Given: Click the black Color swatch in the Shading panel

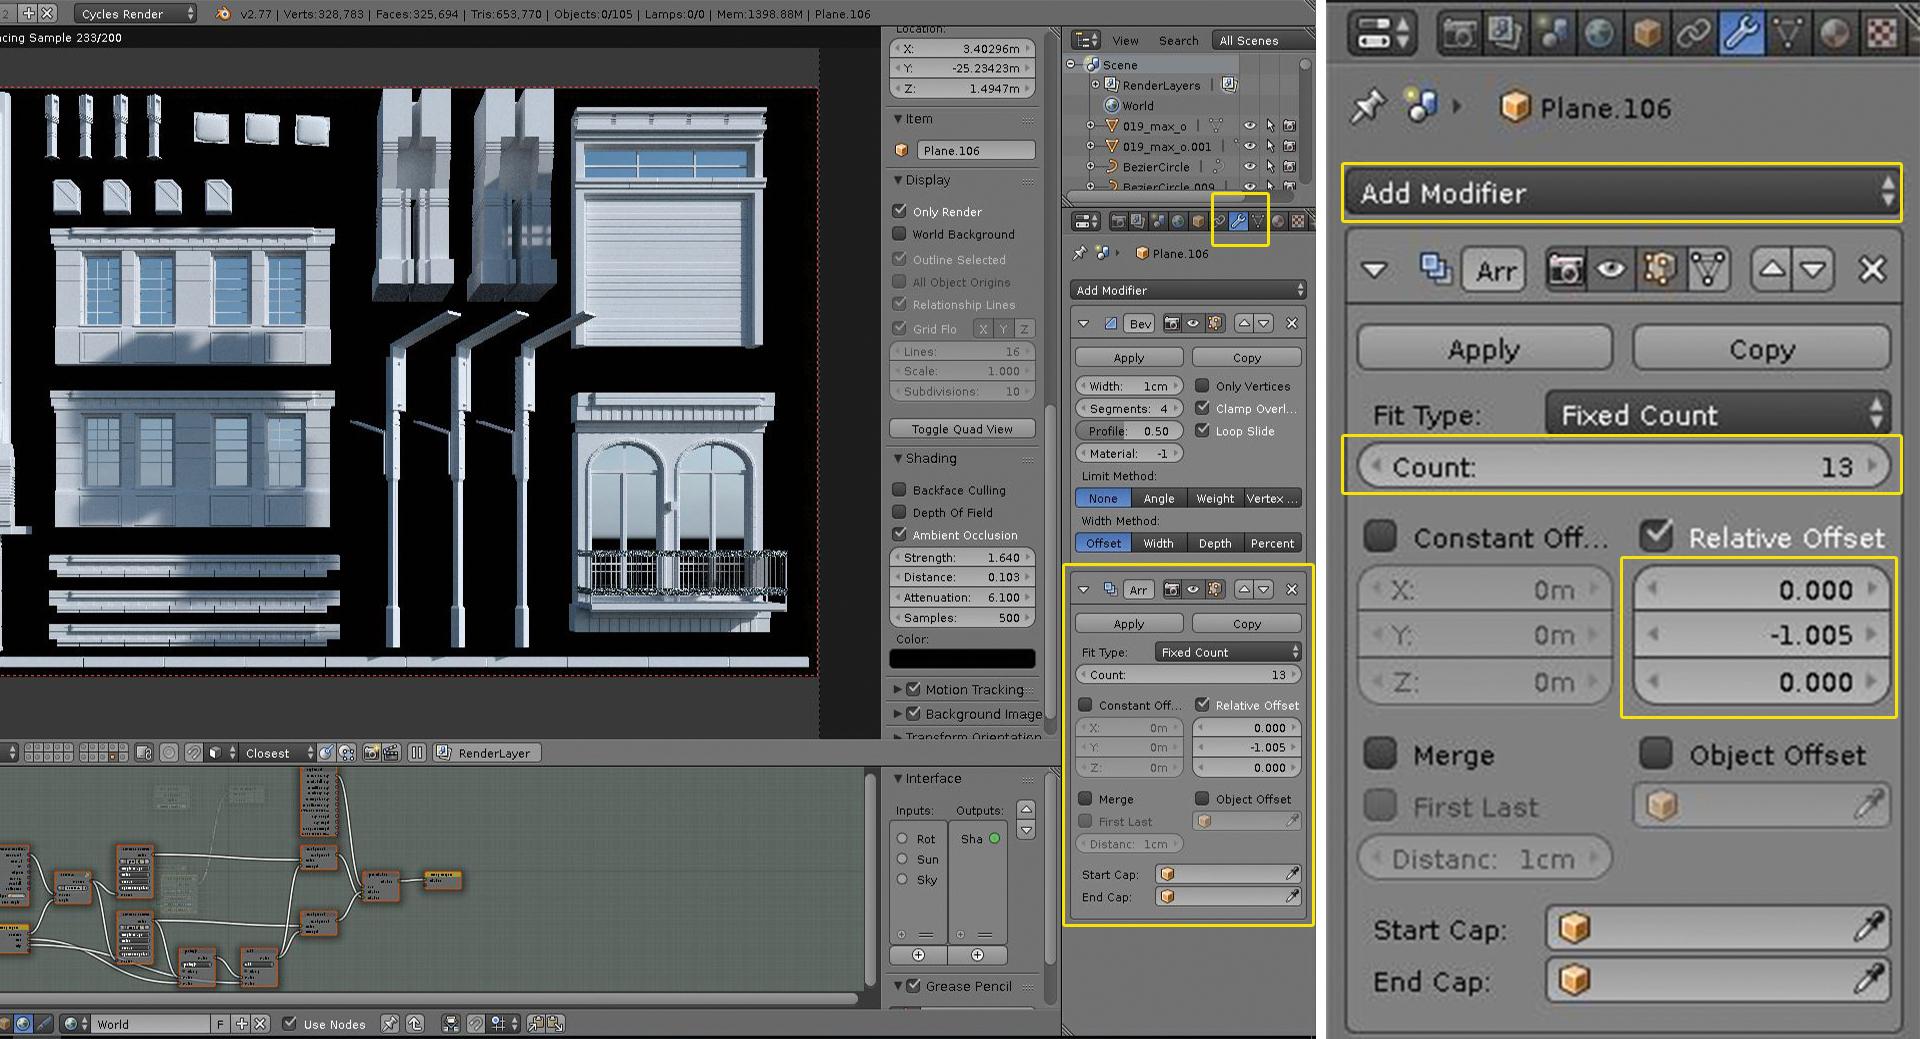Looking at the screenshot, I should [962, 658].
